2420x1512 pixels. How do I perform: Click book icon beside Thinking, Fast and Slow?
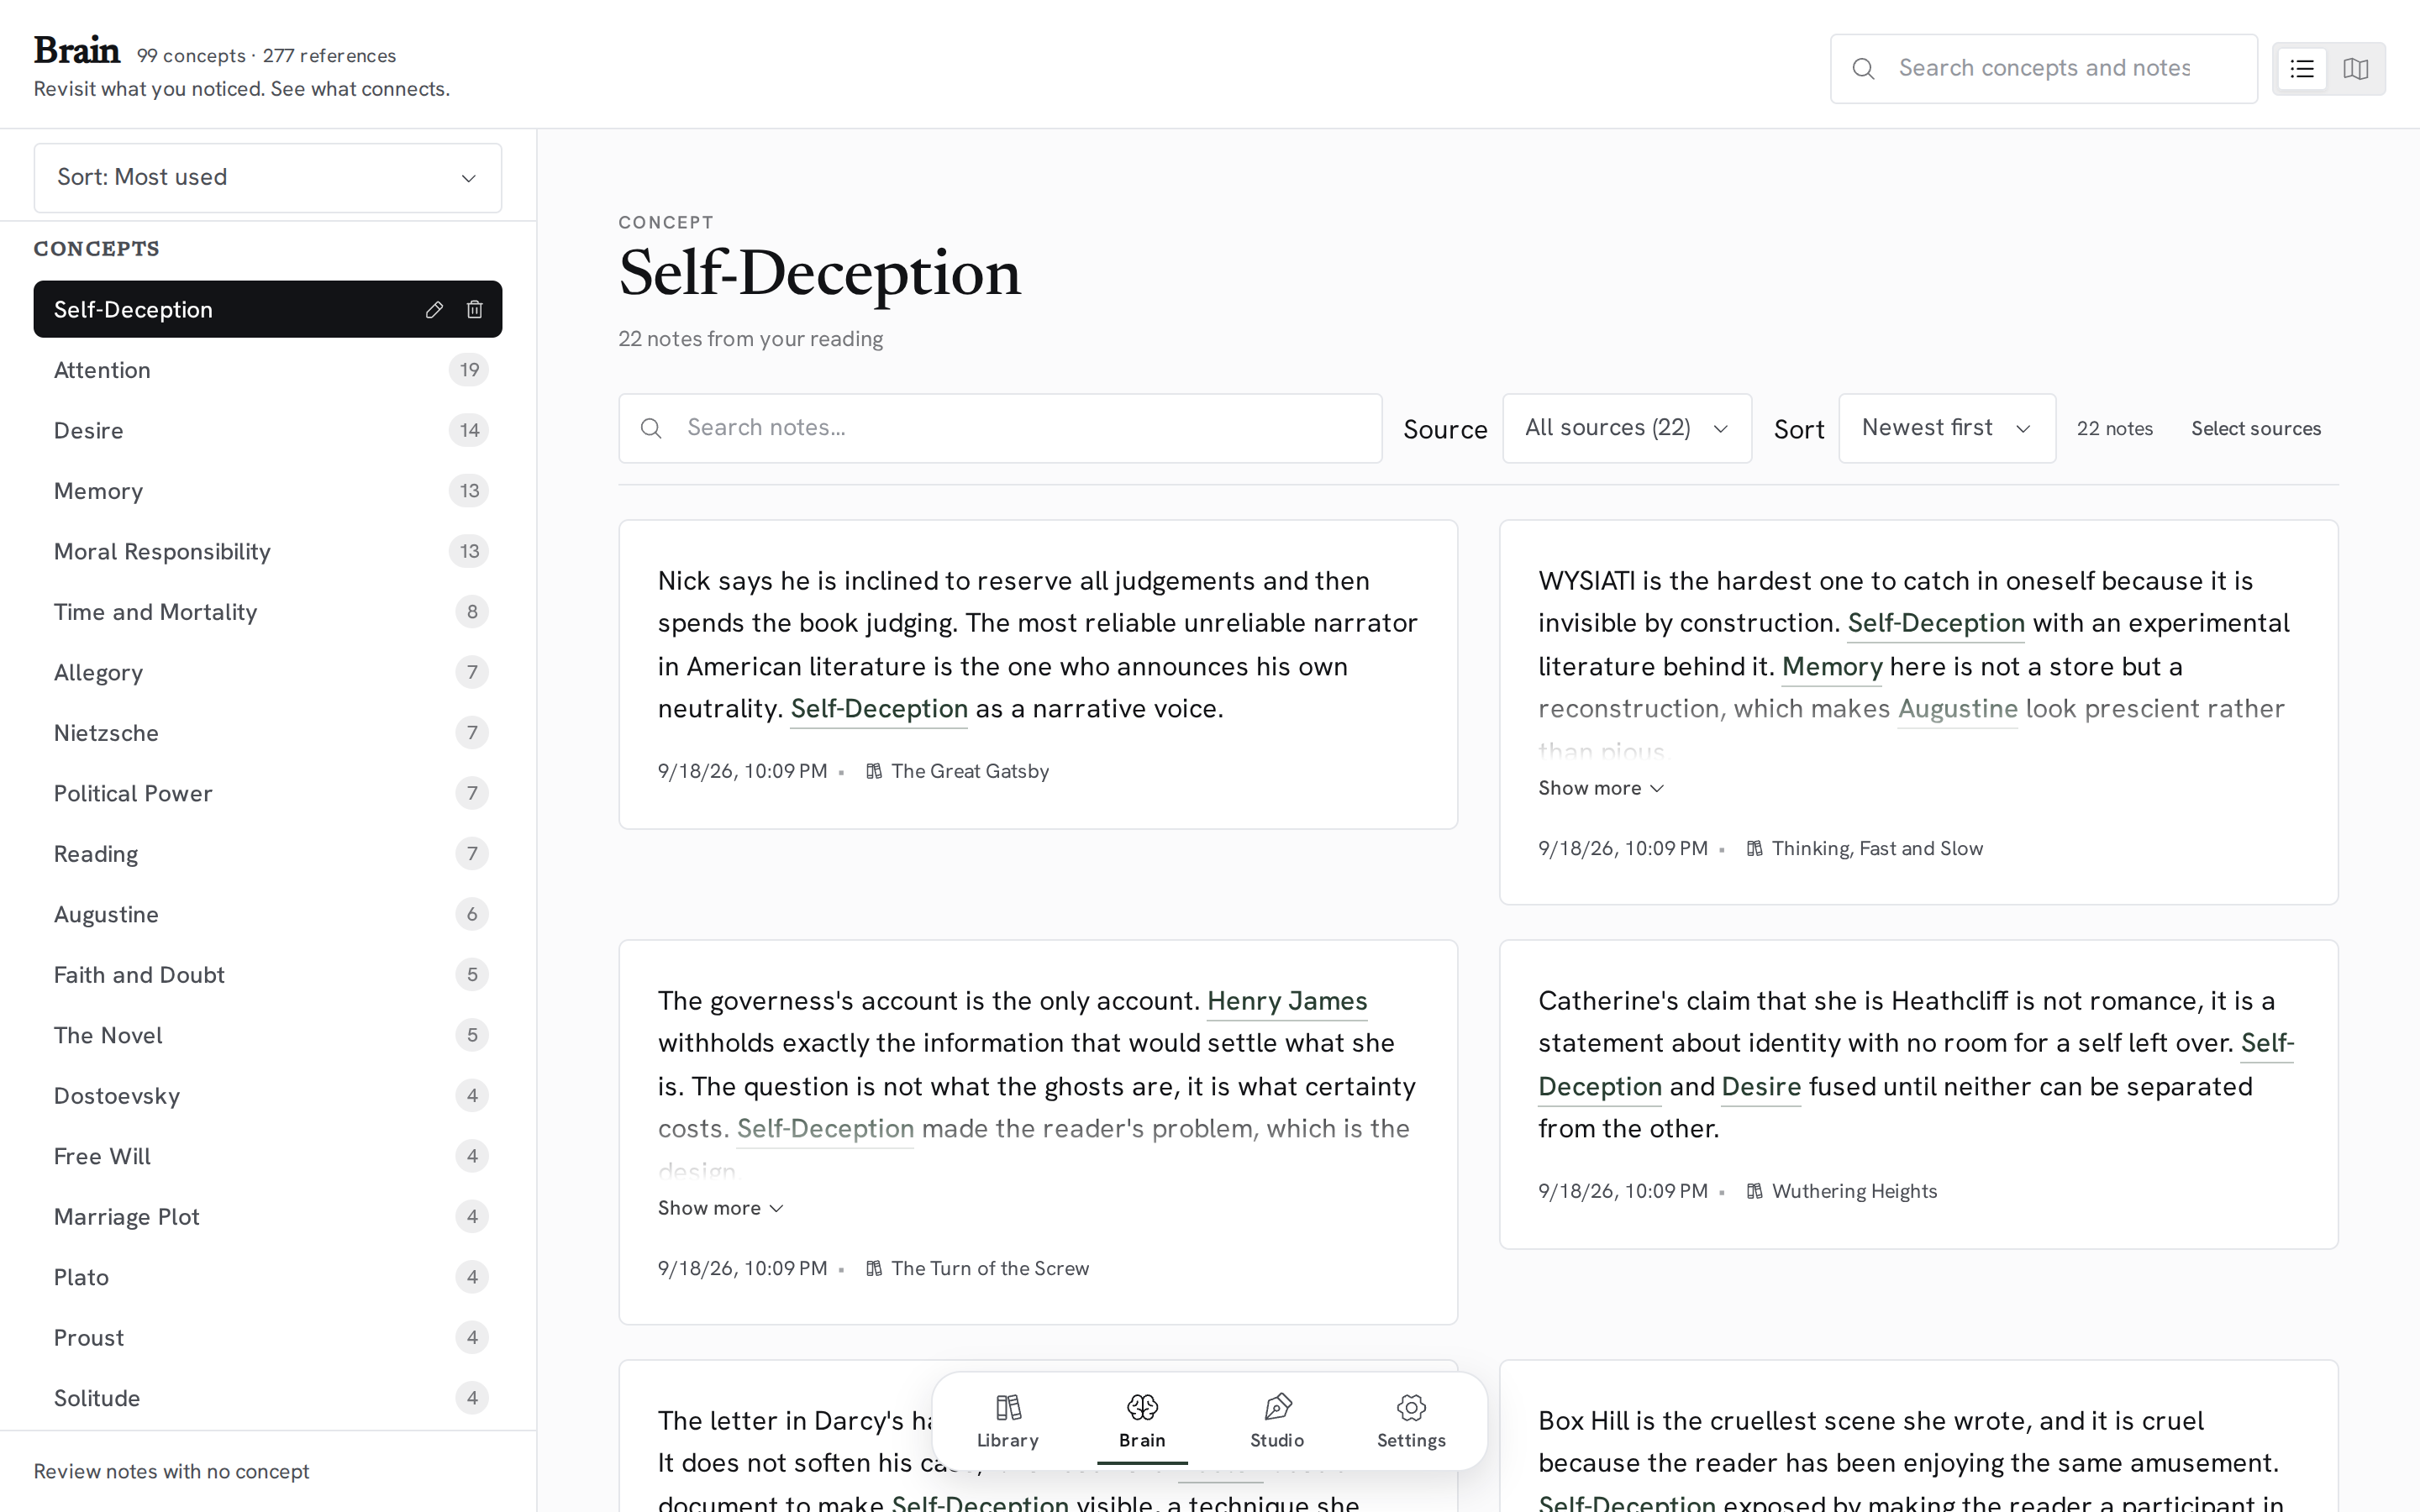point(1754,848)
